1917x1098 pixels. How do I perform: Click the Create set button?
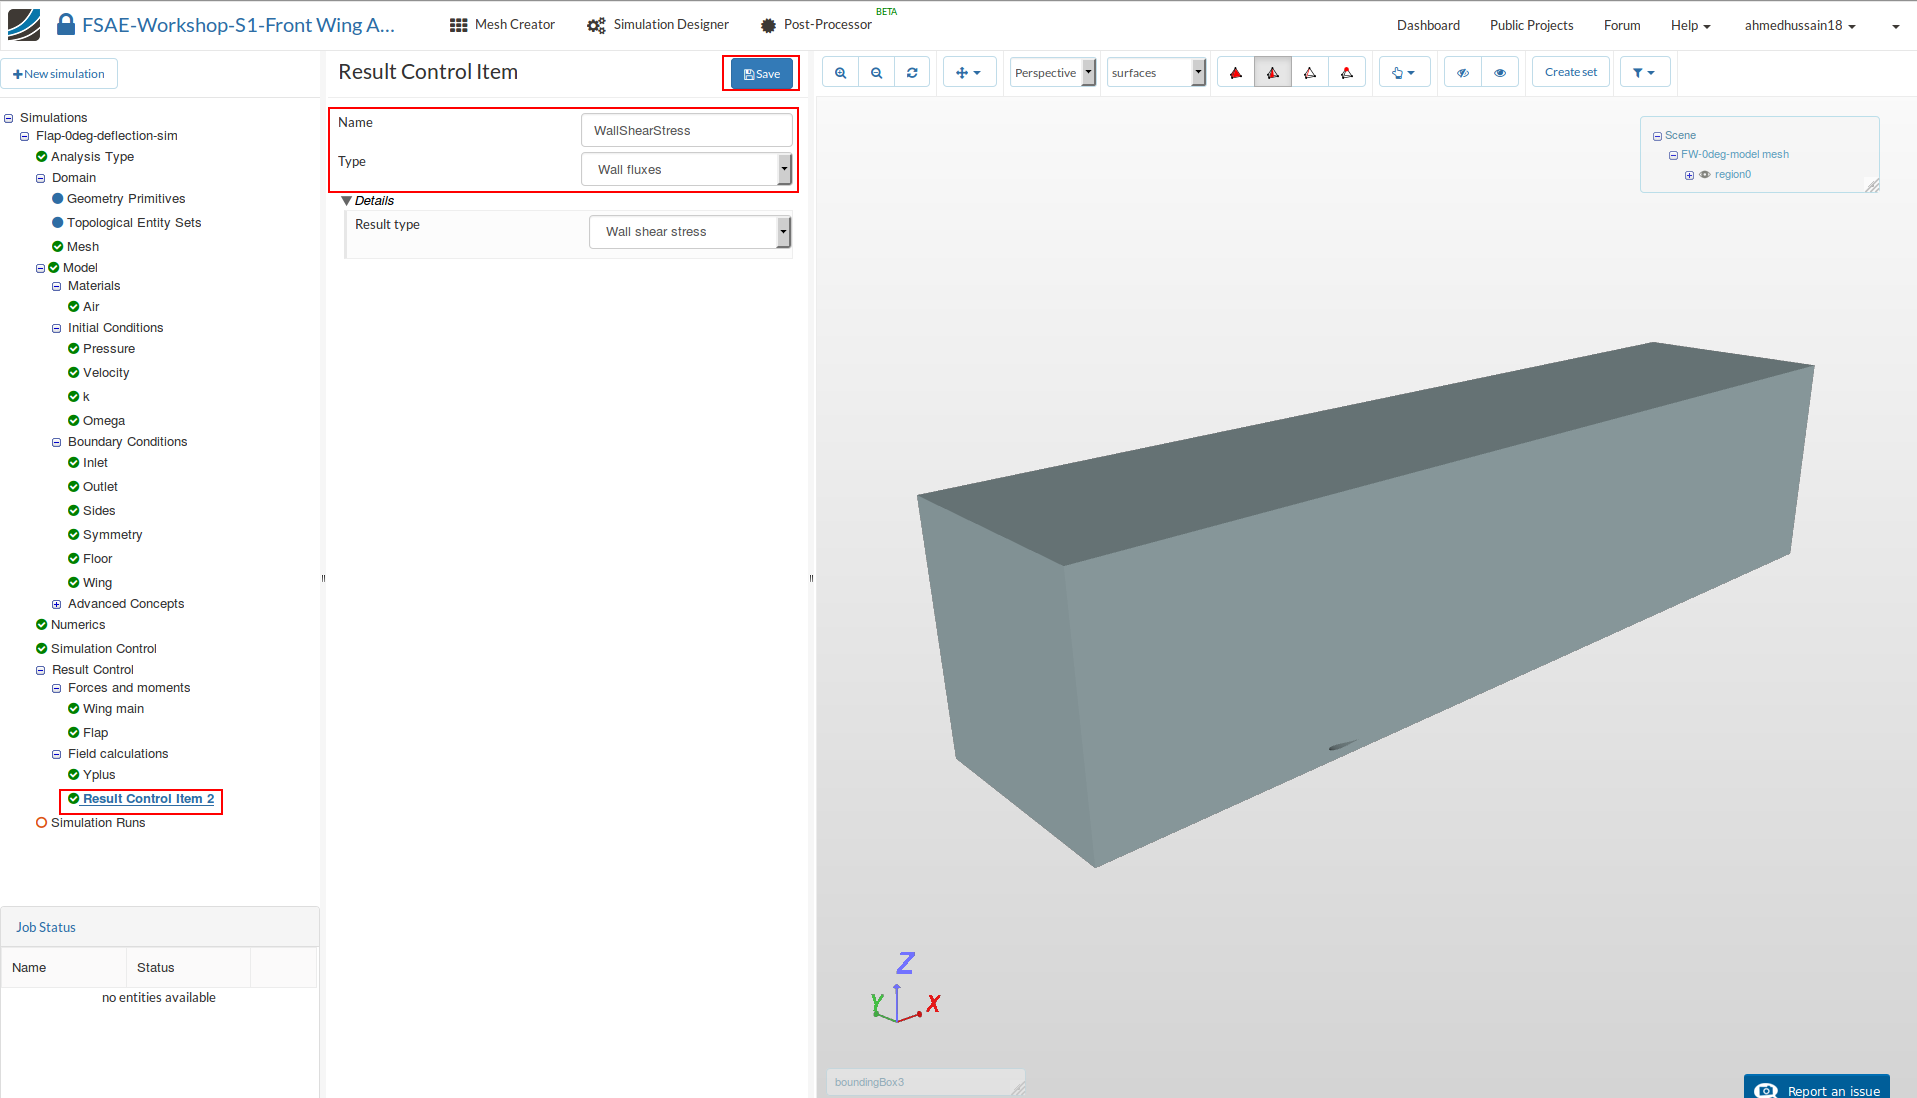[x=1570, y=73]
